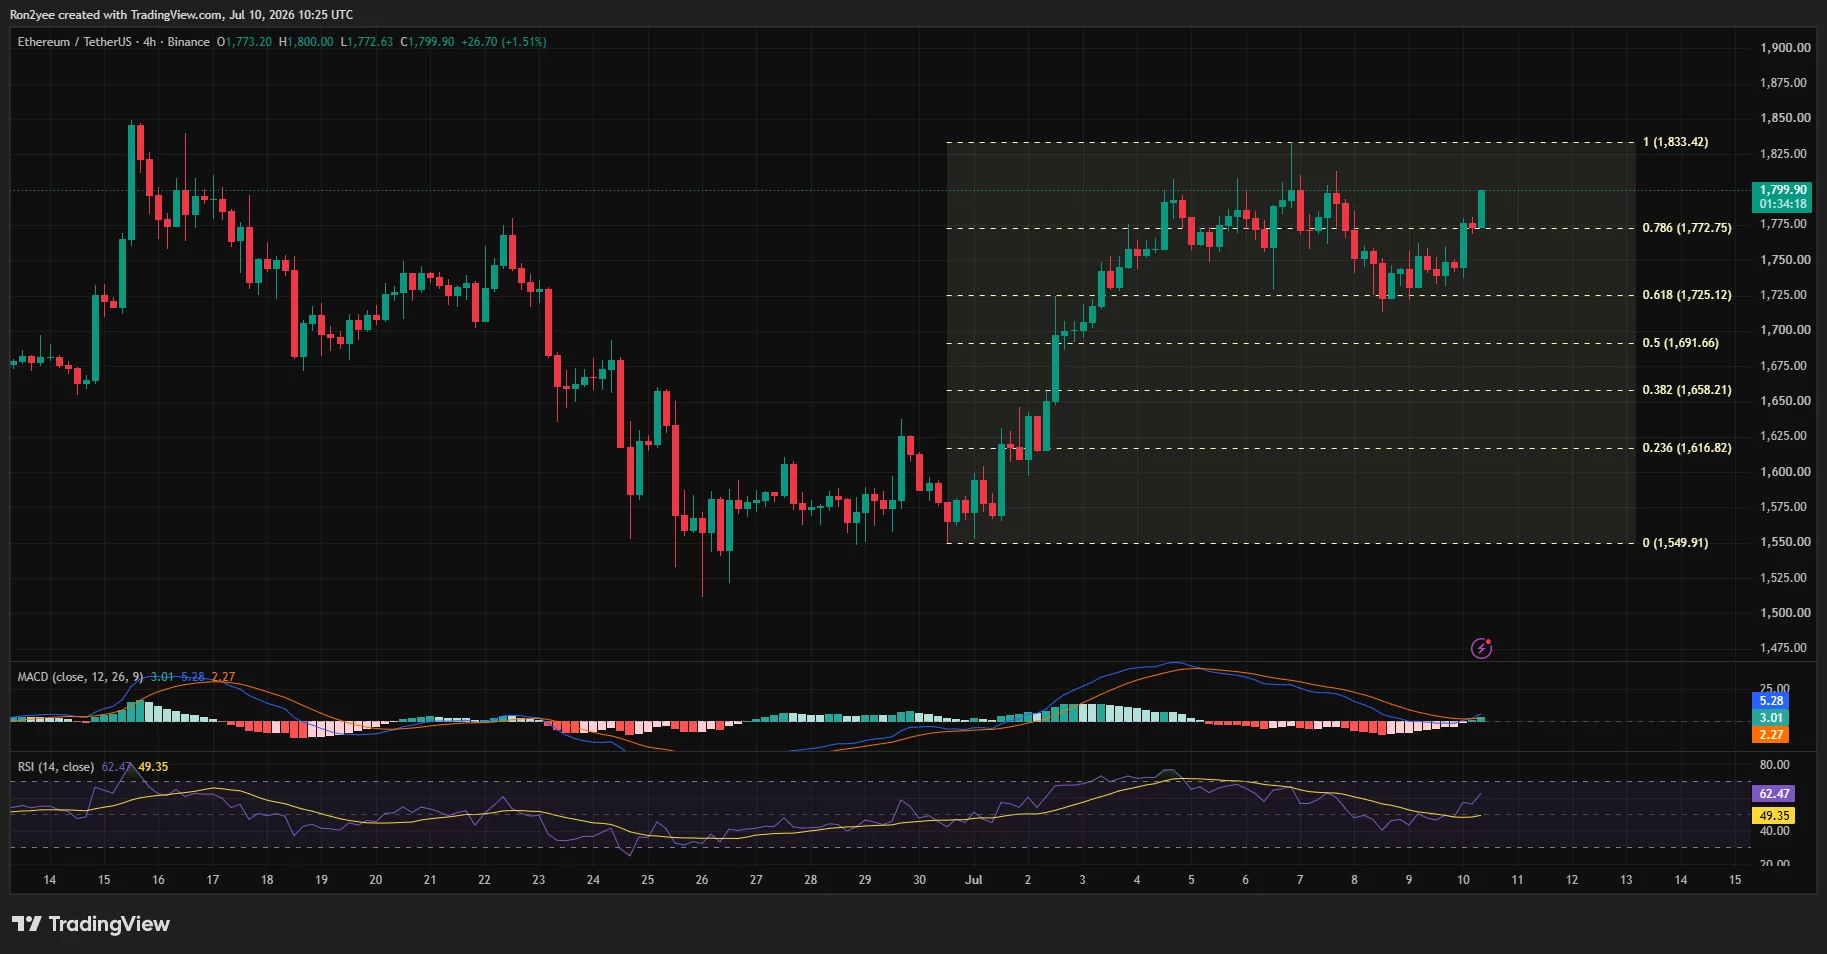Screen dimensions: 1827x954
Task: Click the RSI 40.00 scale label
Action: [x=1775, y=831]
